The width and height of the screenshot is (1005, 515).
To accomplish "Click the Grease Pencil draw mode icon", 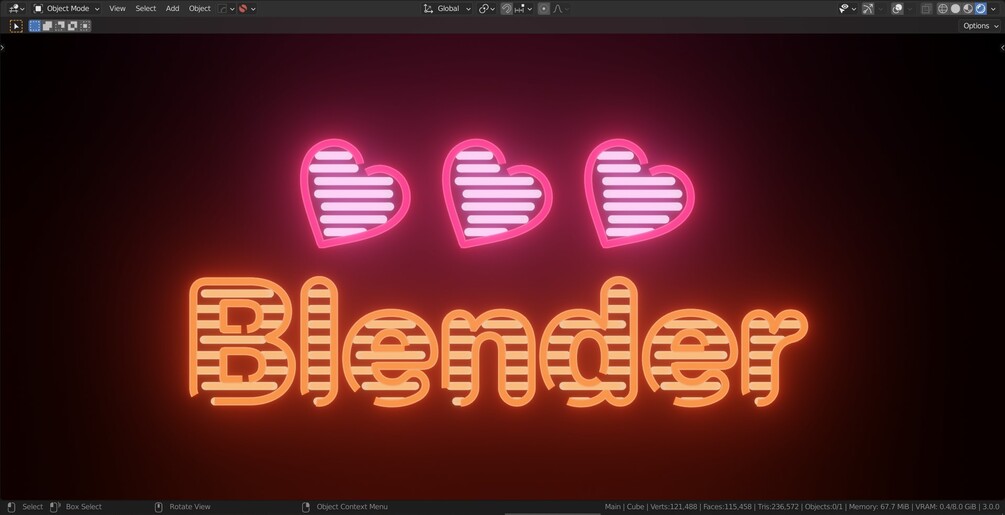I will (x=222, y=8).
